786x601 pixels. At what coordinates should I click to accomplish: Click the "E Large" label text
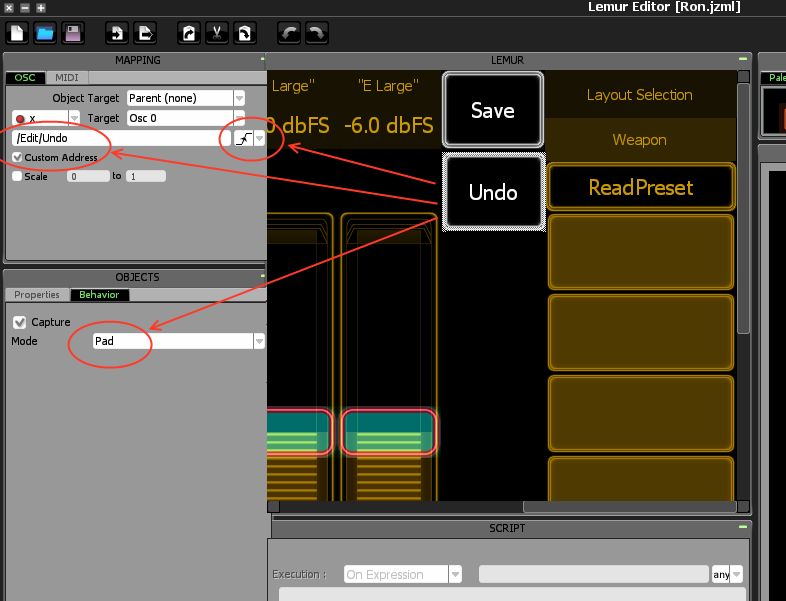tap(388, 86)
